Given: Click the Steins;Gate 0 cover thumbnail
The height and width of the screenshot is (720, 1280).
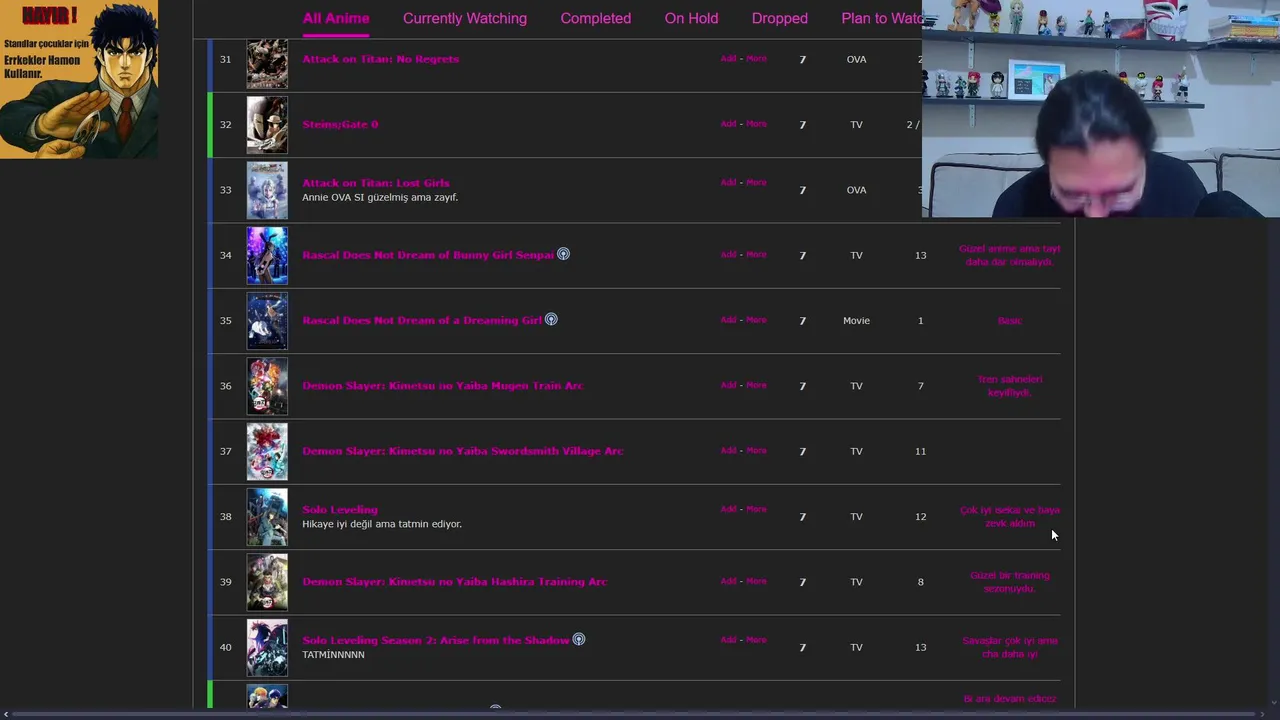Looking at the screenshot, I should (267, 125).
